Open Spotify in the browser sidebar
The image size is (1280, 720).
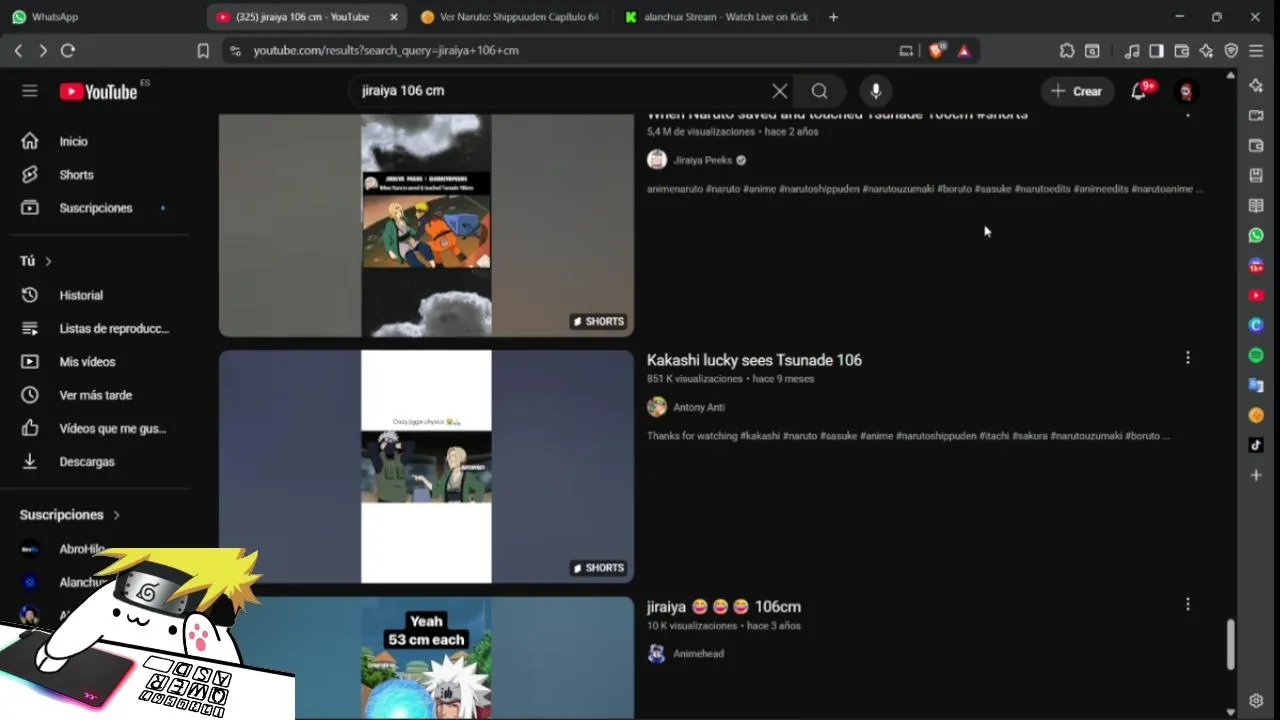(x=1256, y=355)
